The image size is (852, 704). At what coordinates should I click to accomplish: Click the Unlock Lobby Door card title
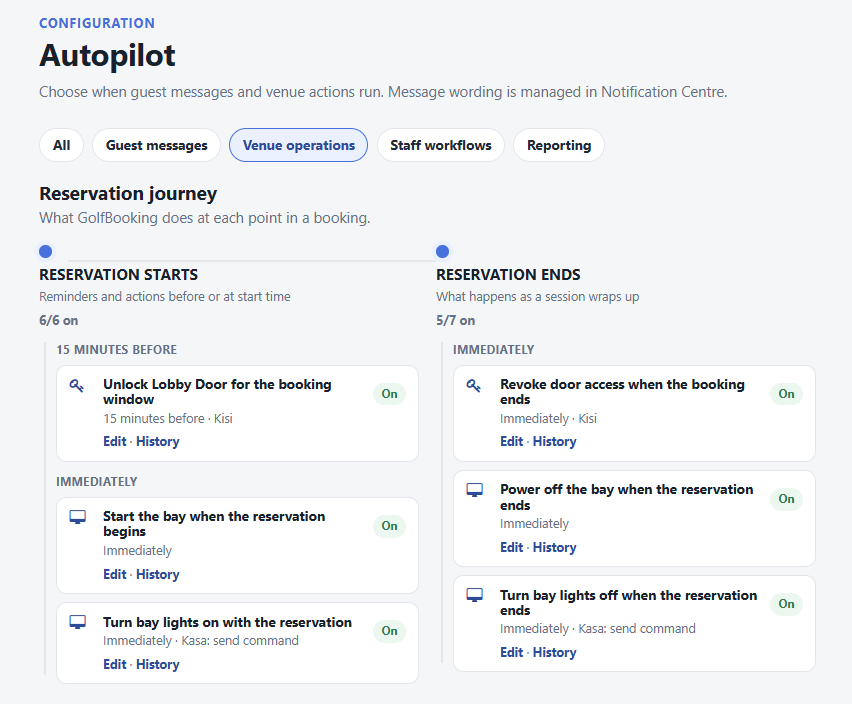pyautogui.click(x=217, y=392)
